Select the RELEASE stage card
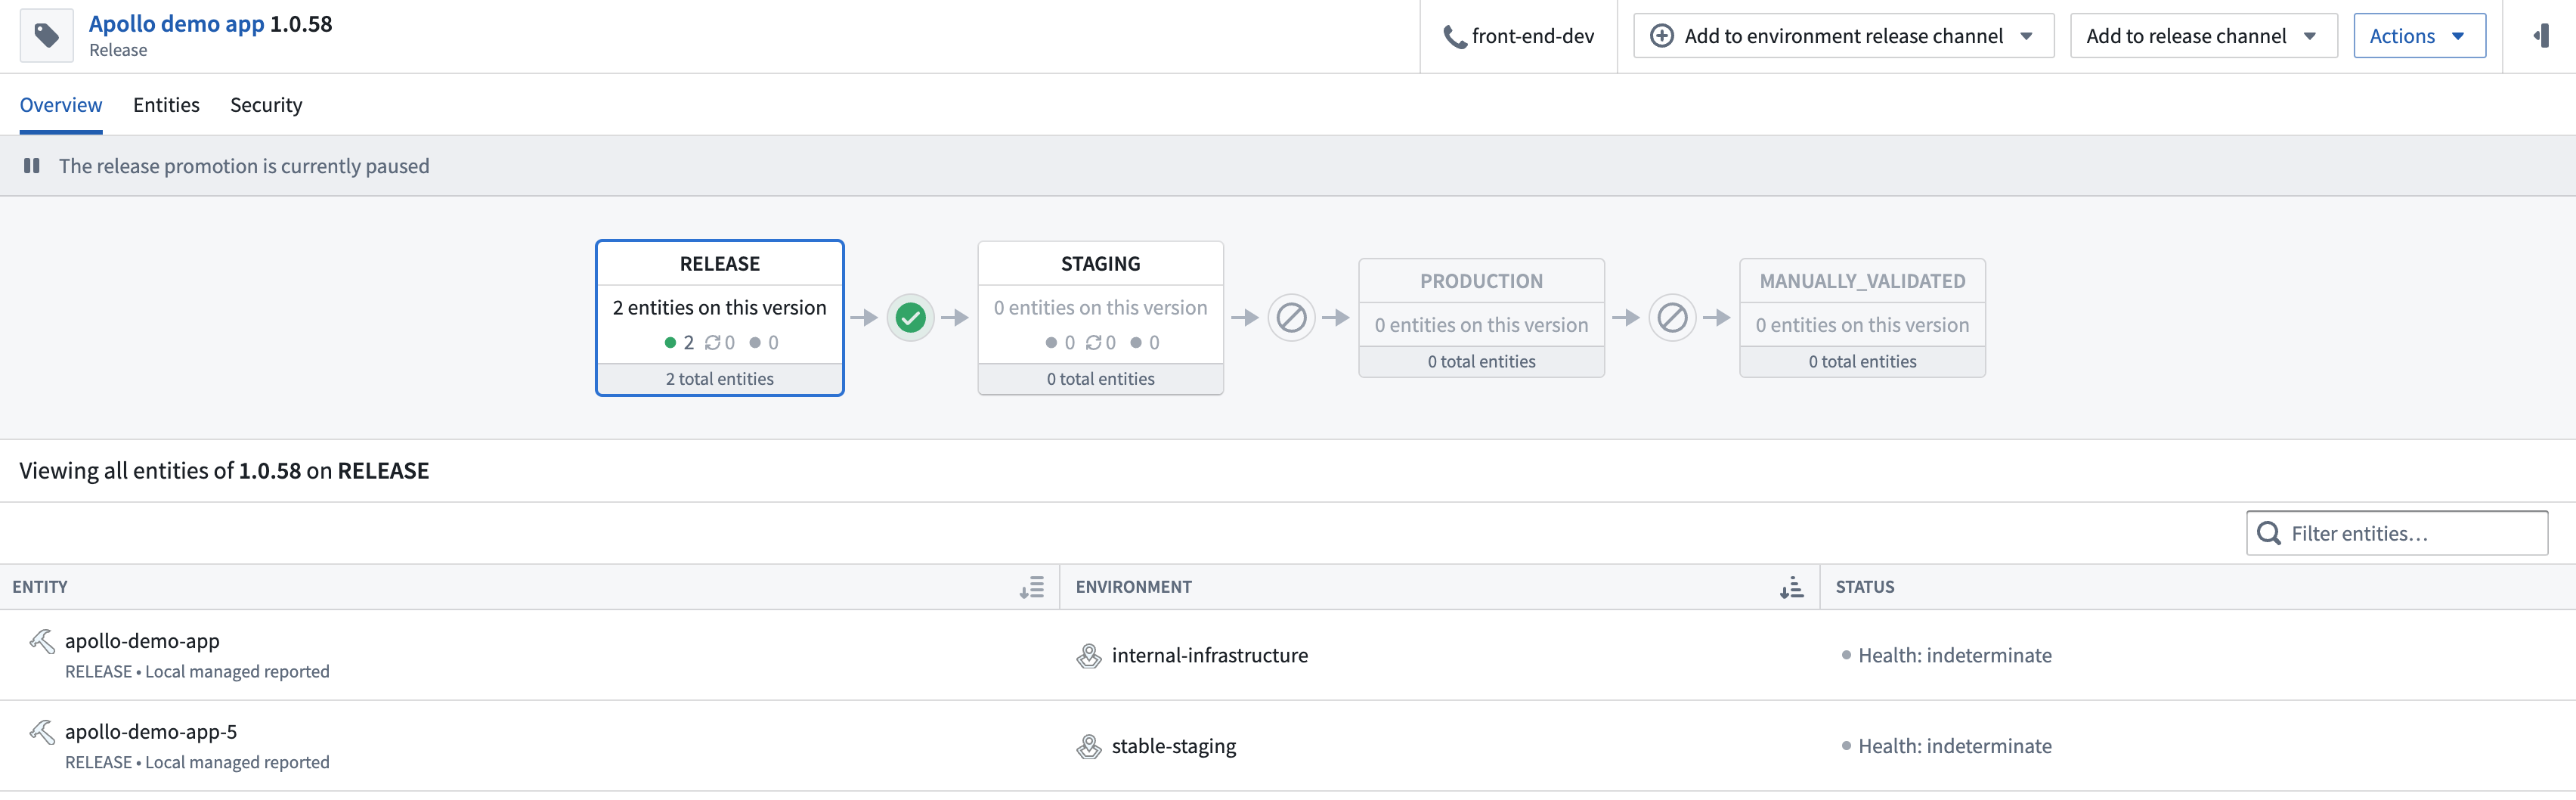The width and height of the screenshot is (2576, 800). 720,318
